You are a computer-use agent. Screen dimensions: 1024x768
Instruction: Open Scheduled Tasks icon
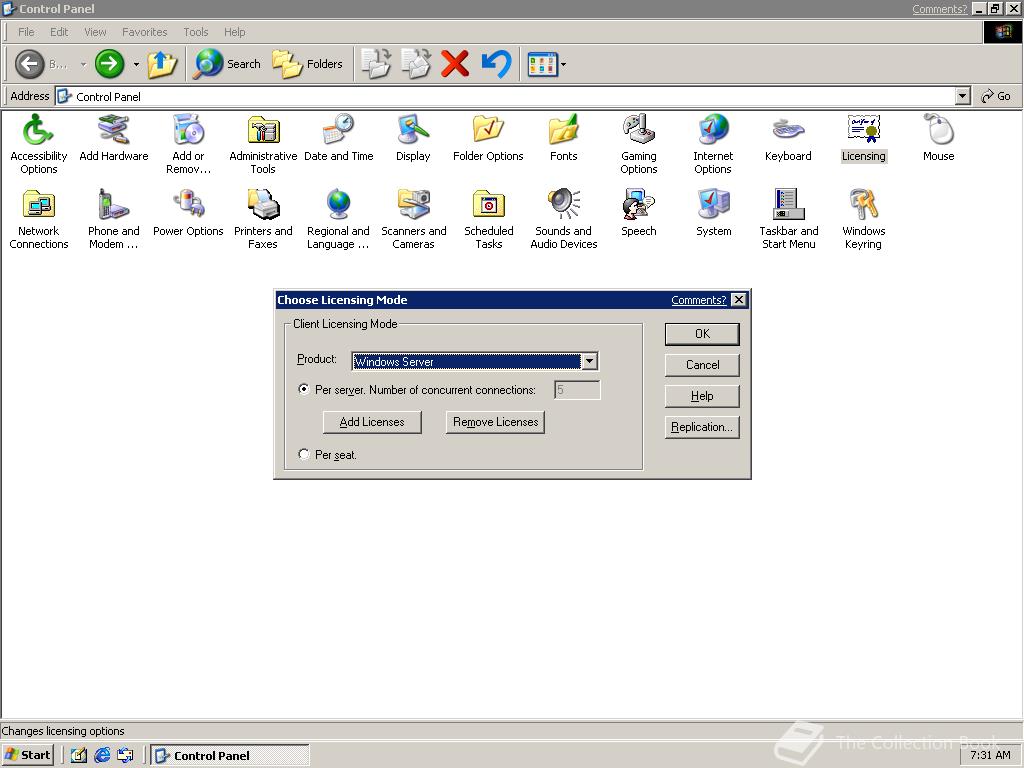[488, 219]
